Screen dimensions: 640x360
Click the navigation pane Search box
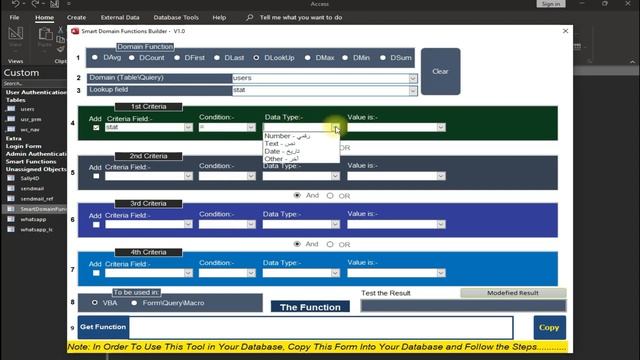[34, 83]
